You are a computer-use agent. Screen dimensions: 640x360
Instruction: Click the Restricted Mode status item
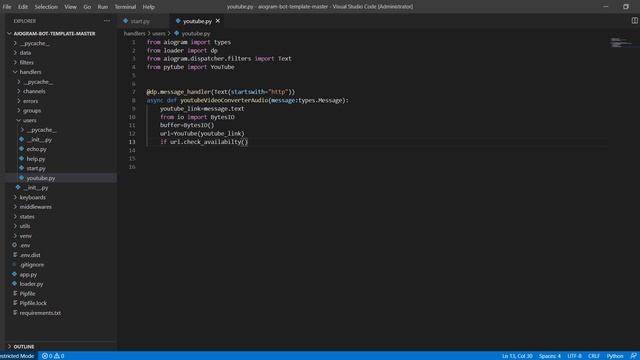pyautogui.click(x=17, y=356)
